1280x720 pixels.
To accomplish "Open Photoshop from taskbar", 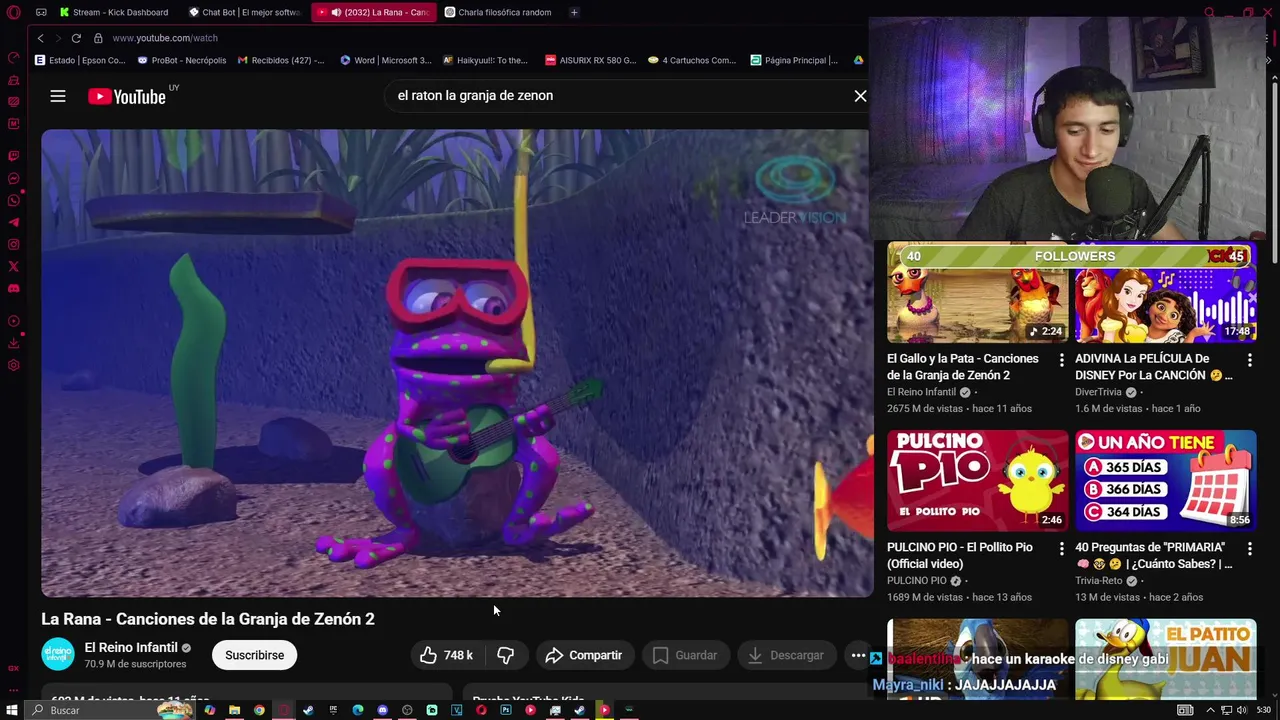I will [506, 710].
